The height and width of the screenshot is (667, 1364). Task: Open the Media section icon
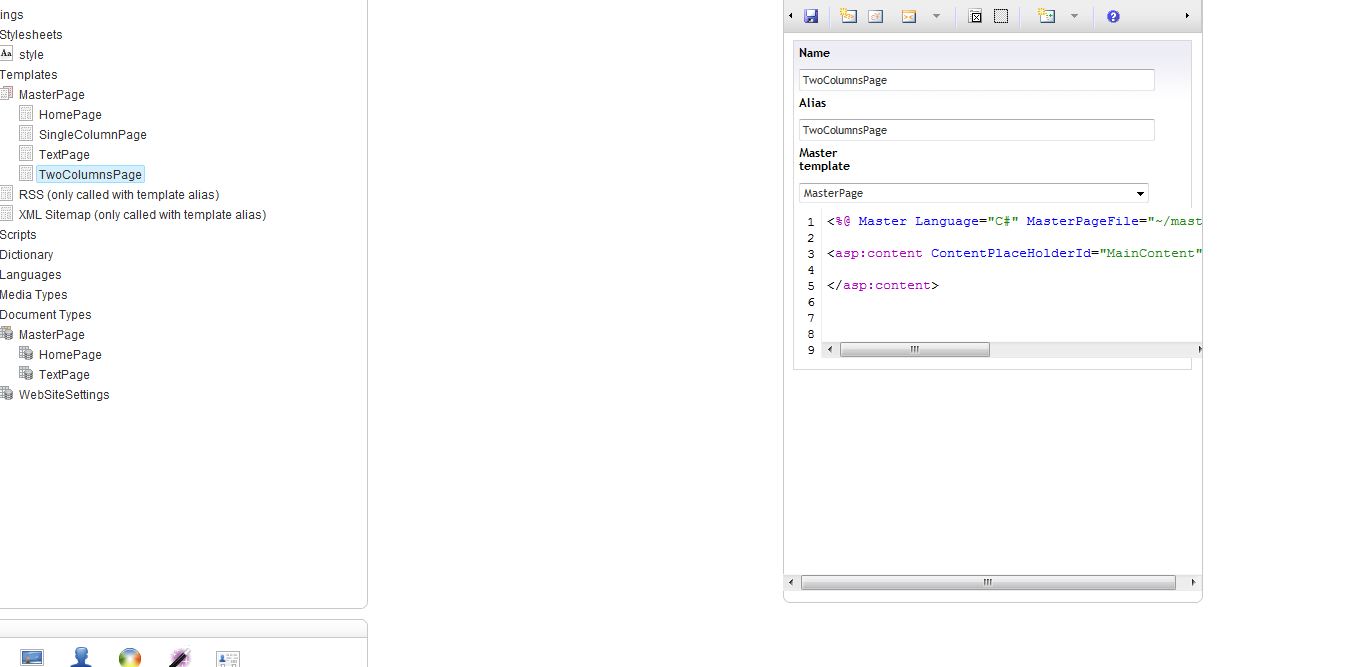[x=32, y=657]
